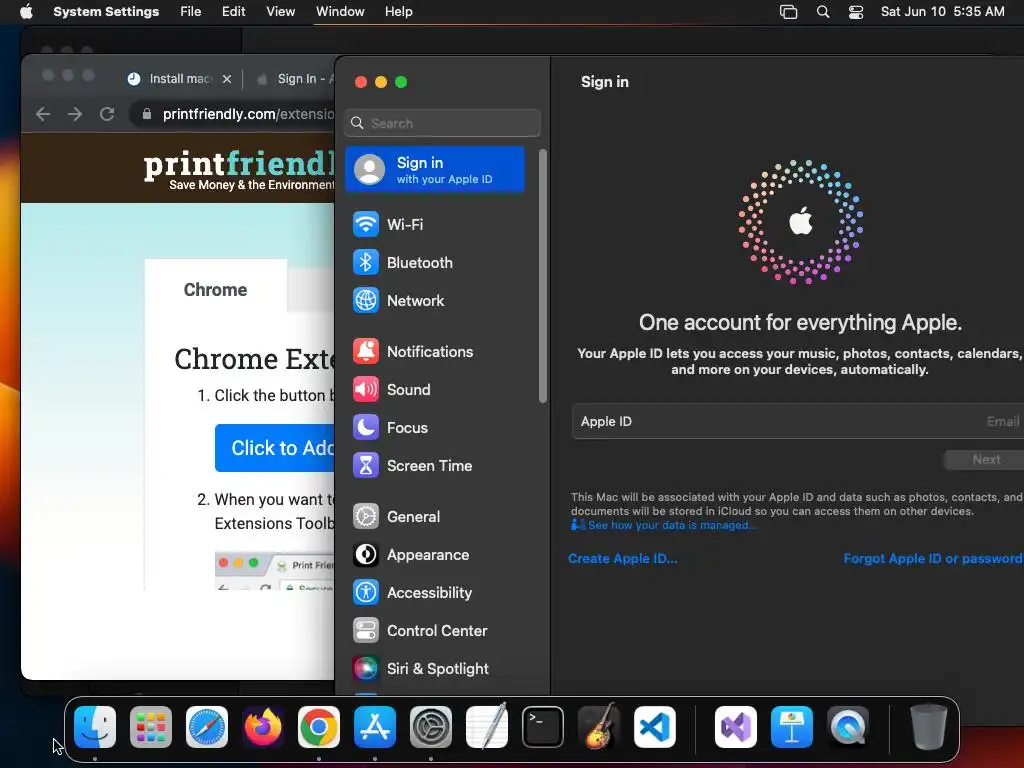Open Visual Studio from the Dock

click(736, 727)
